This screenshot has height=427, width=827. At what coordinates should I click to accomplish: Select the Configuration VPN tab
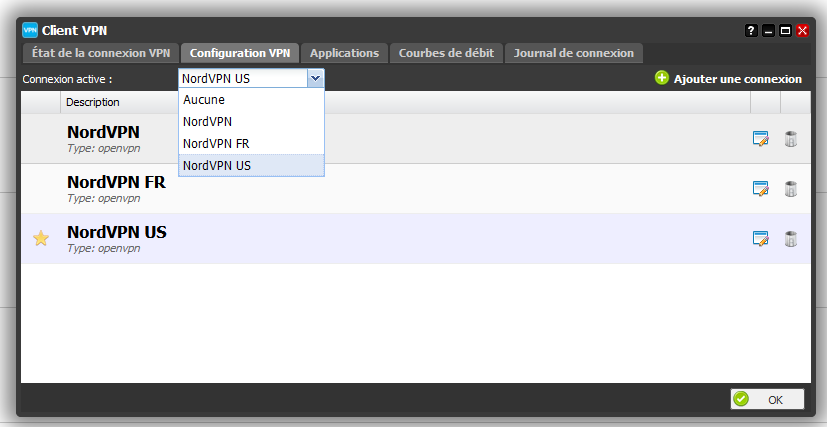pos(240,53)
